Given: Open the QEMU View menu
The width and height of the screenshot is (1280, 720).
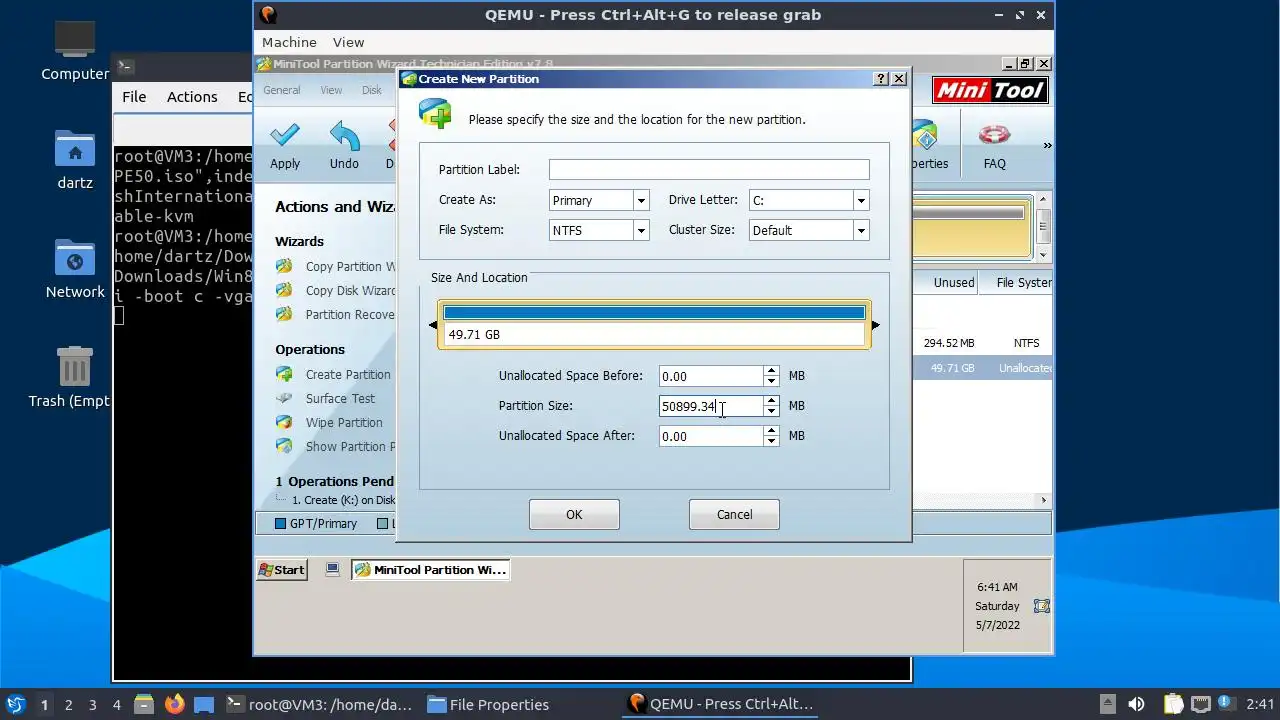Looking at the screenshot, I should 348,42.
